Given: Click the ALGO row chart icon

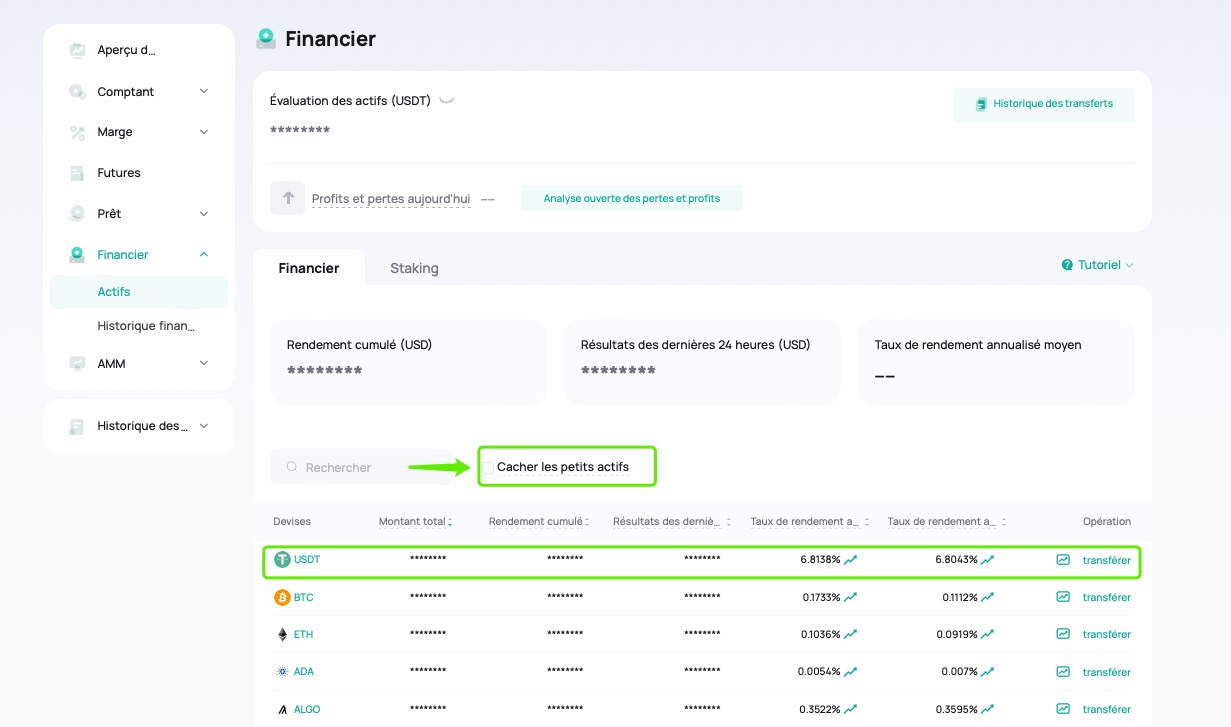Looking at the screenshot, I should pyautogui.click(x=1063, y=709).
